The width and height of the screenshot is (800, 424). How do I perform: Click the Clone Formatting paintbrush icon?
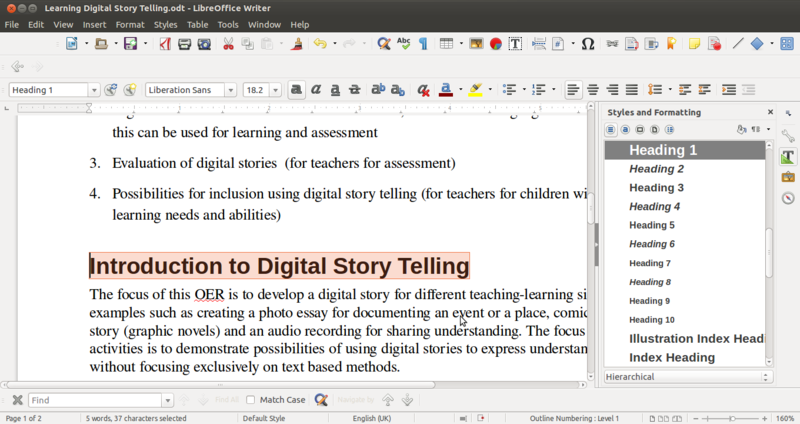coord(296,44)
